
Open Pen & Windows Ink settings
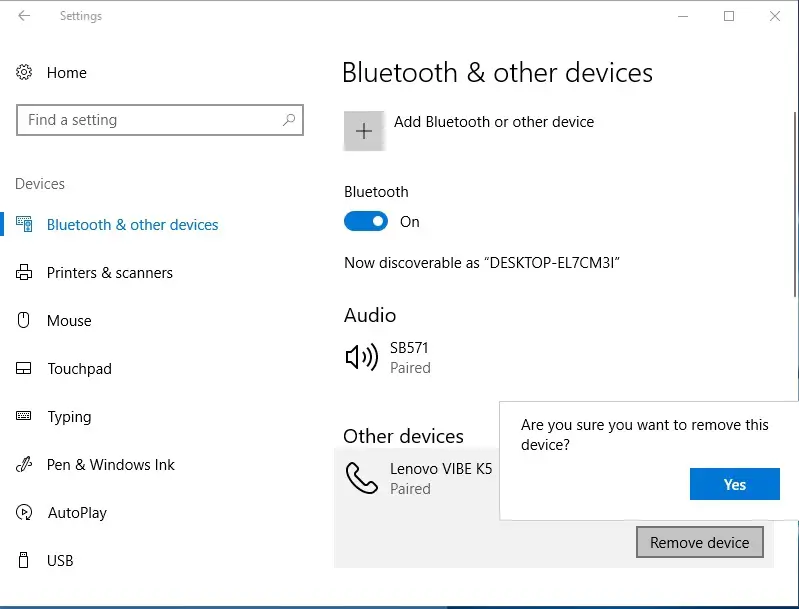111,465
